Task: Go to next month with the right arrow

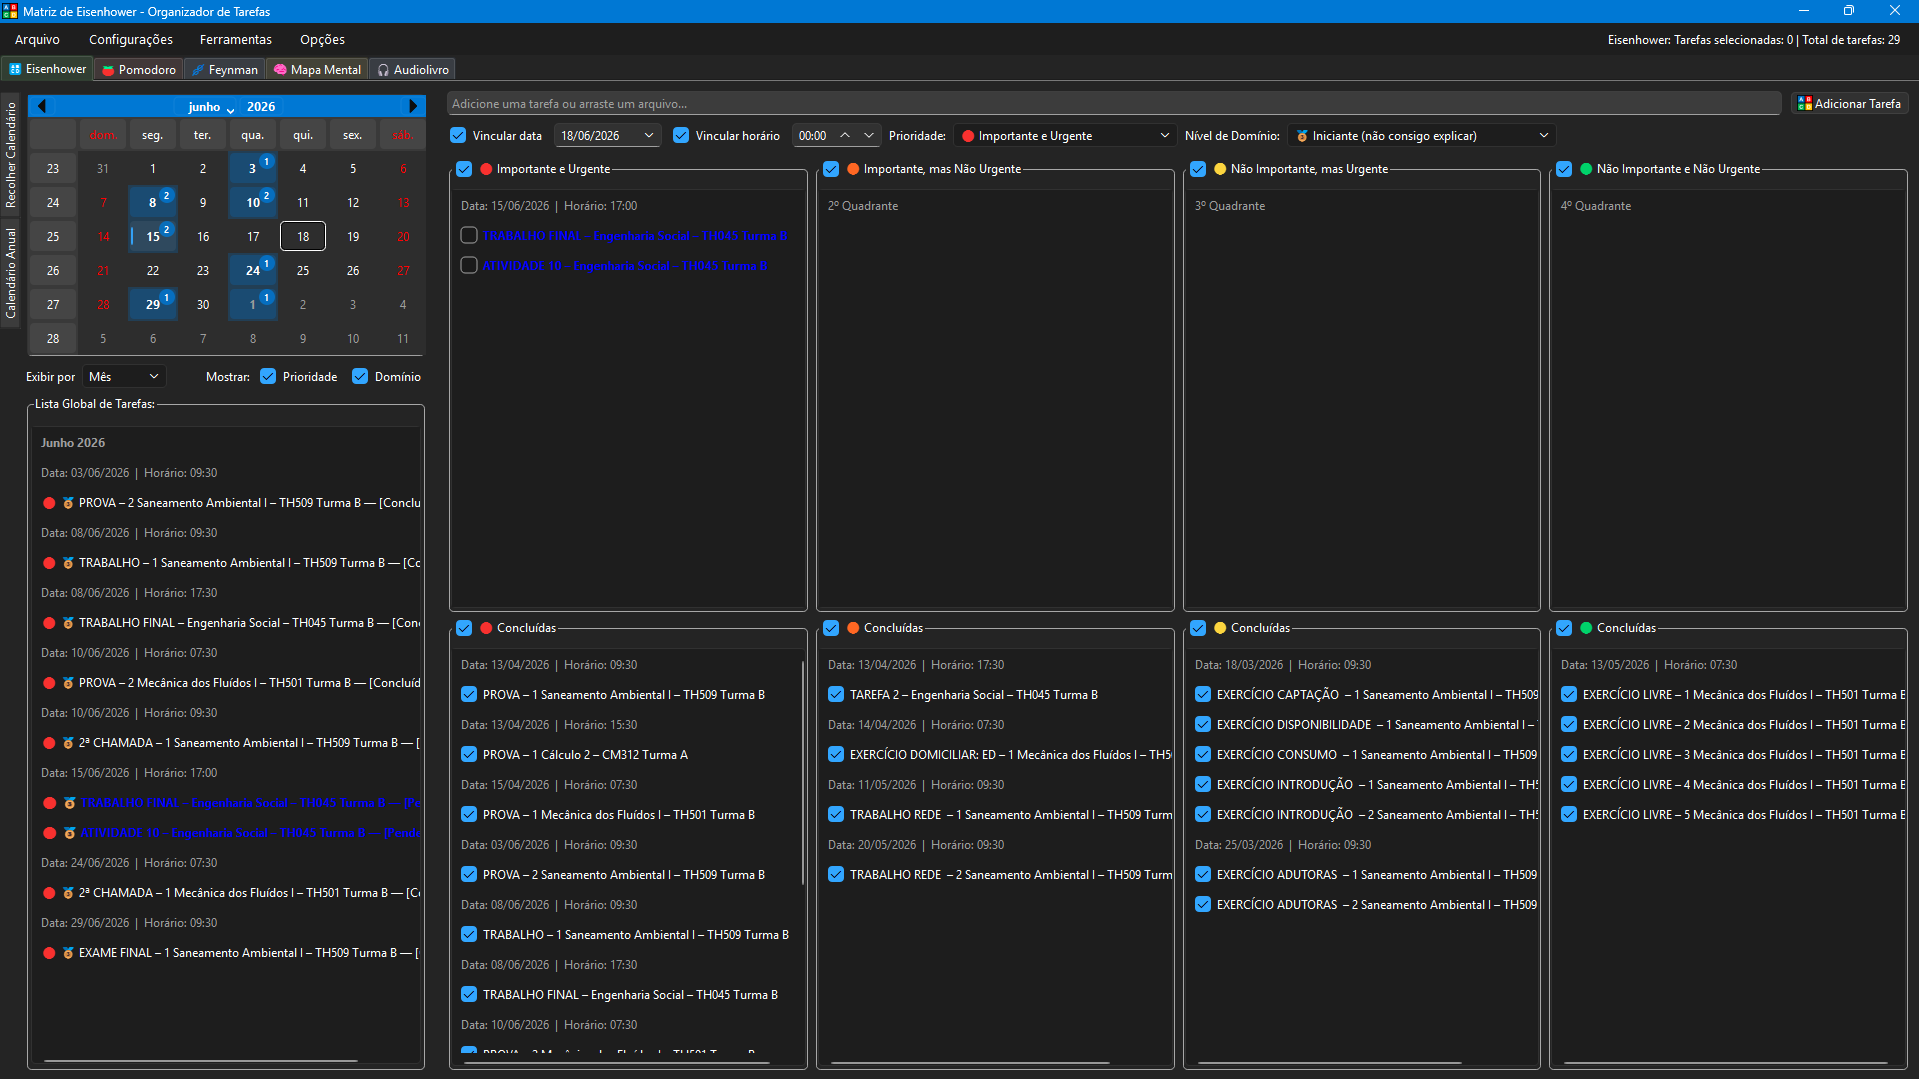Action: point(413,106)
